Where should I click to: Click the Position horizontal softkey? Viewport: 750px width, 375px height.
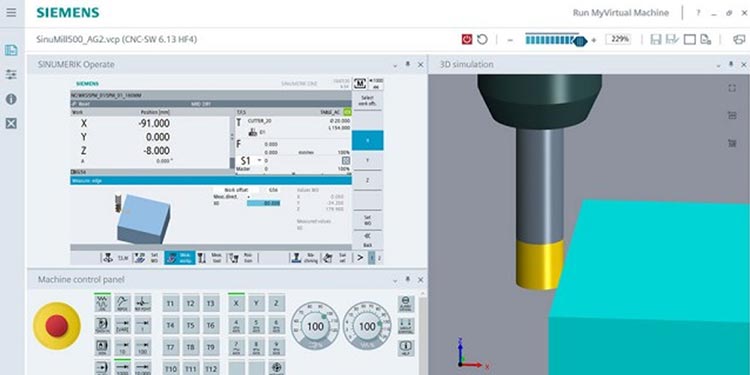click(x=243, y=258)
